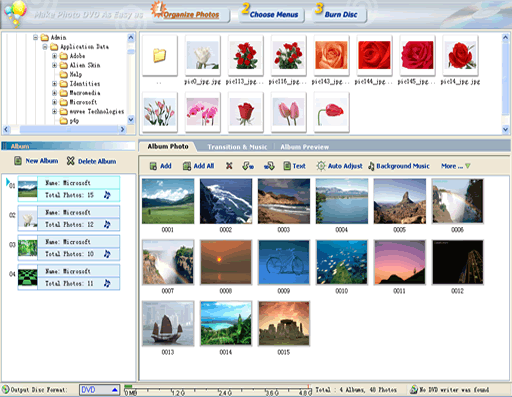Screen dimensions: 512x397
Task: Click the Add photo icon
Action: pos(153,166)
